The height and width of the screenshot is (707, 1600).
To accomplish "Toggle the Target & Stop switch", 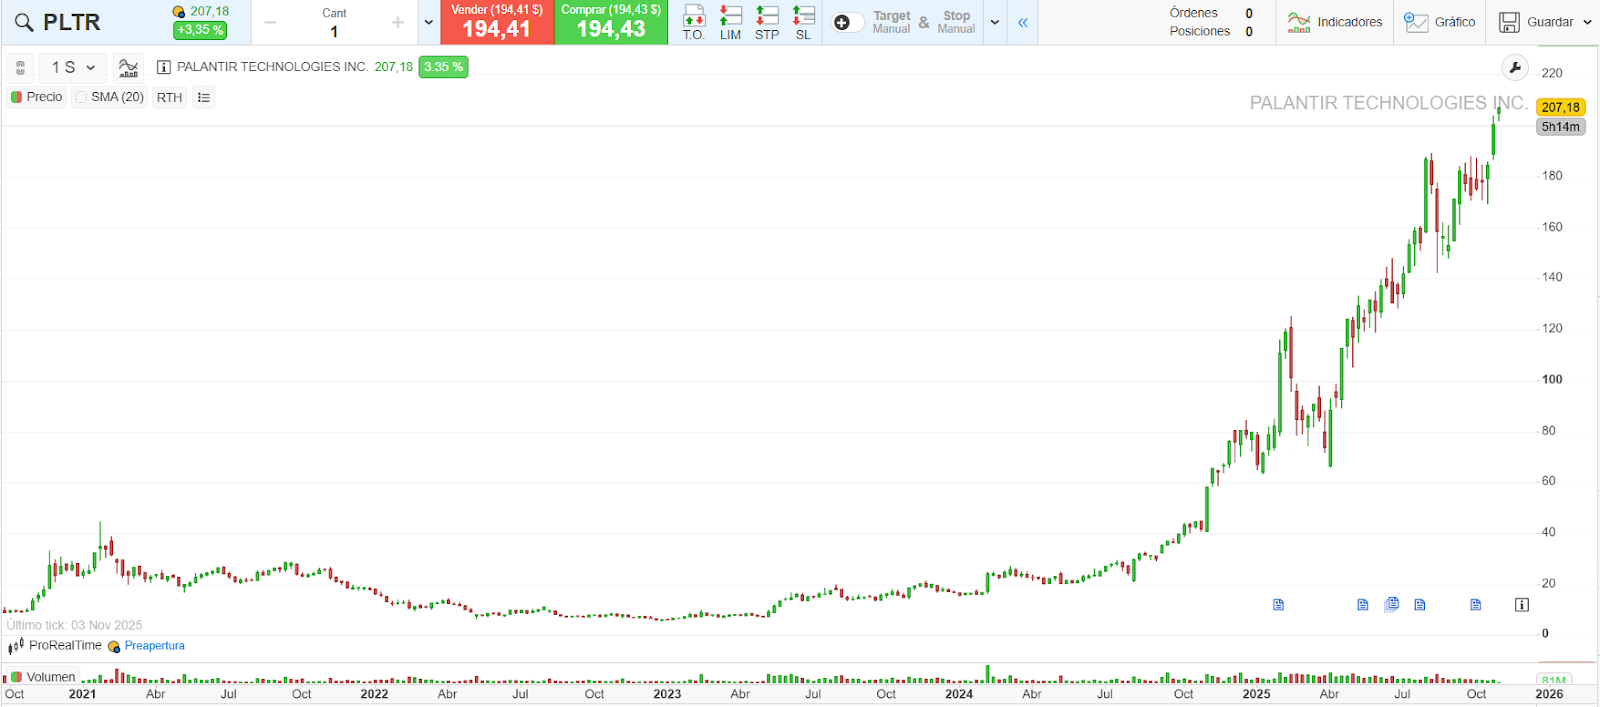I will [847, 22].
